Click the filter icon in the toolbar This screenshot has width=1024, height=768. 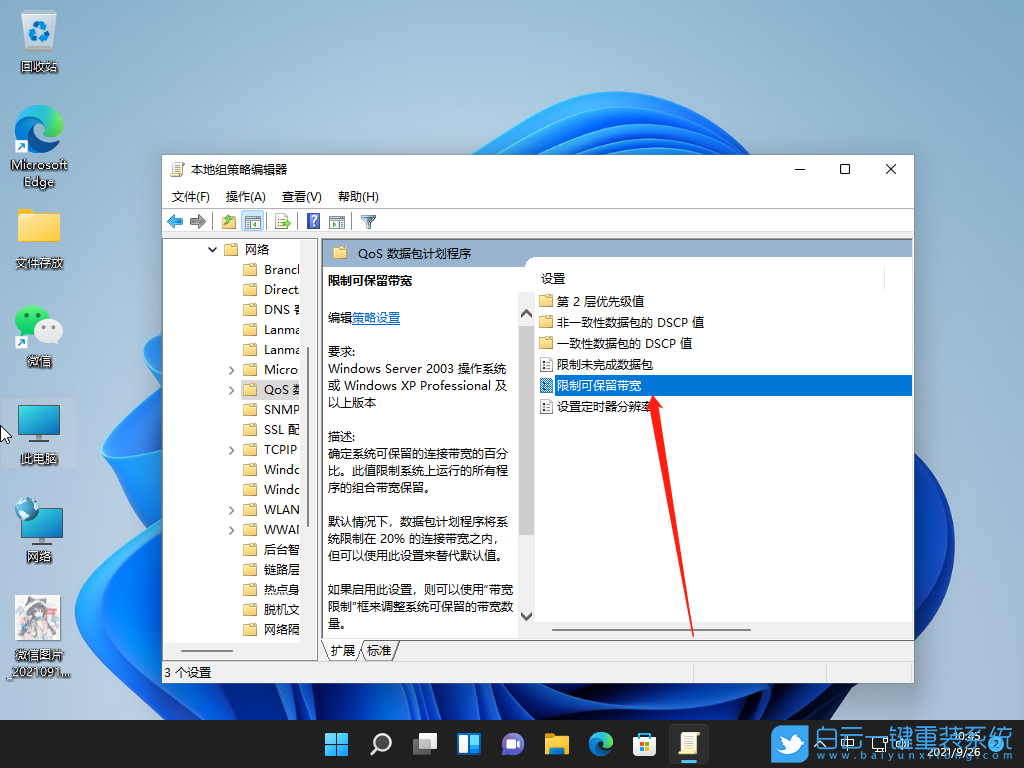(x=365, y=221)
